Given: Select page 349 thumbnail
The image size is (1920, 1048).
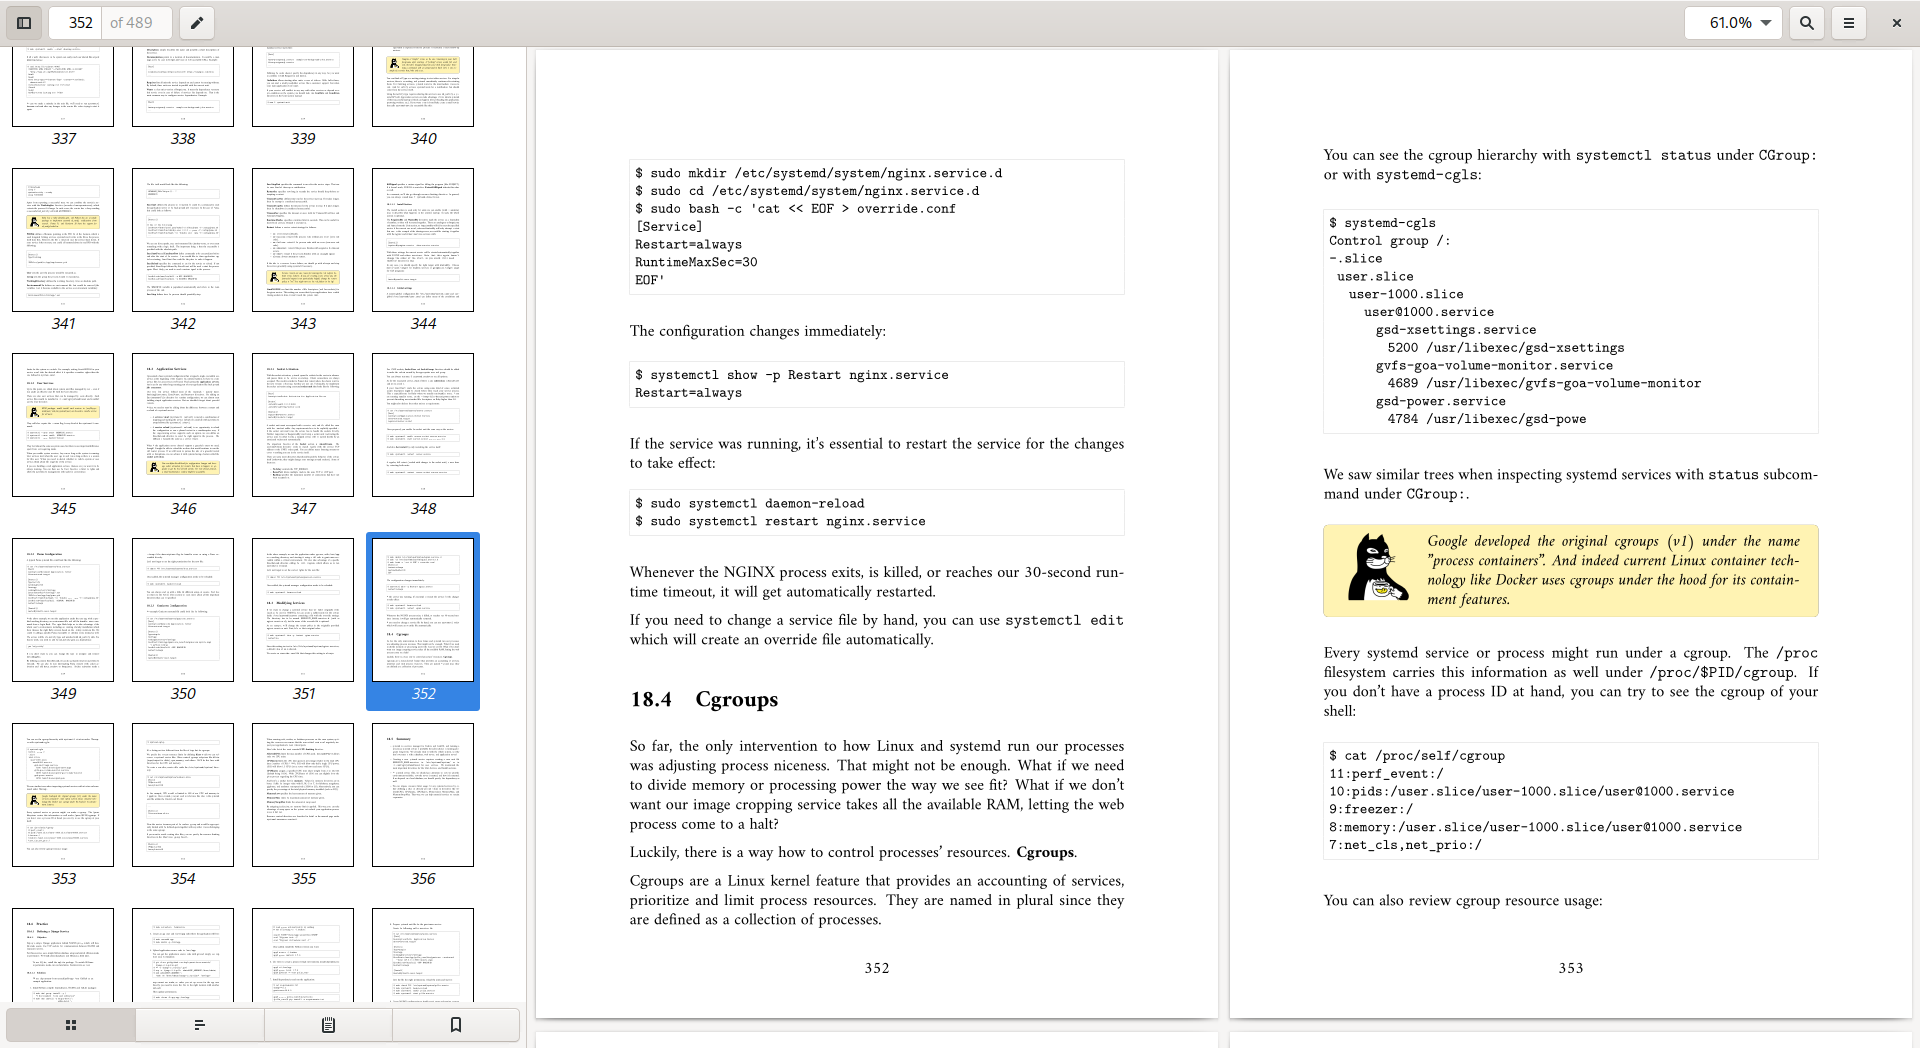Looking at the screenshot, I should (x=63, y=610).
